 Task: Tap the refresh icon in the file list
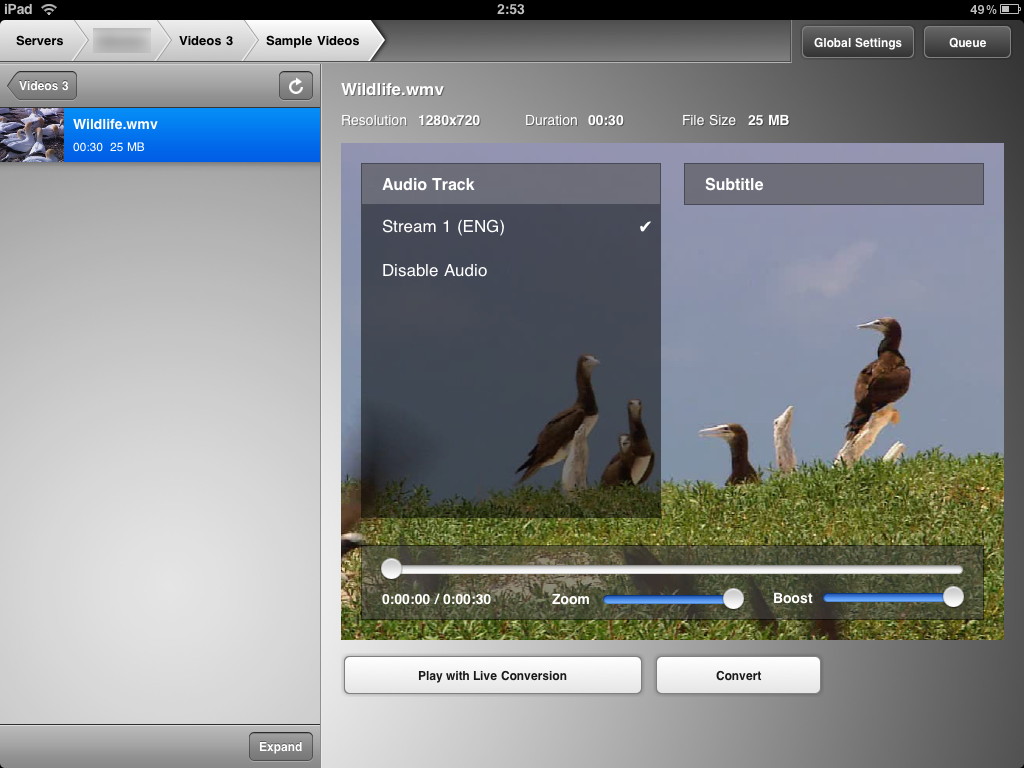click(296, 86)
